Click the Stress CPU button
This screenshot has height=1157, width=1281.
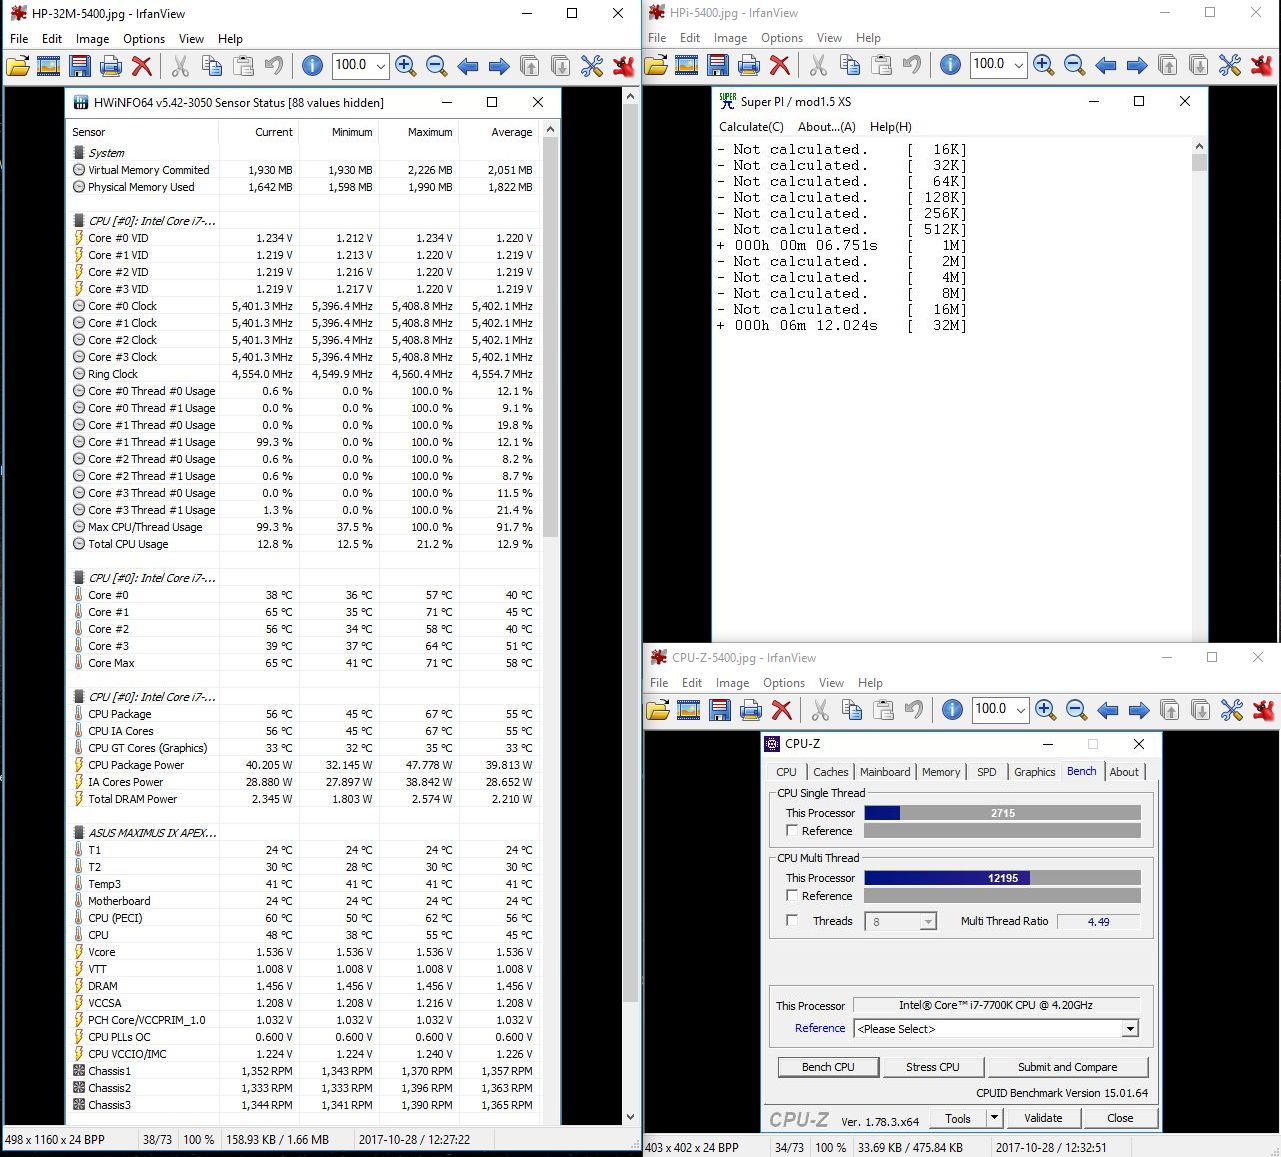(x=932, y=1067)
